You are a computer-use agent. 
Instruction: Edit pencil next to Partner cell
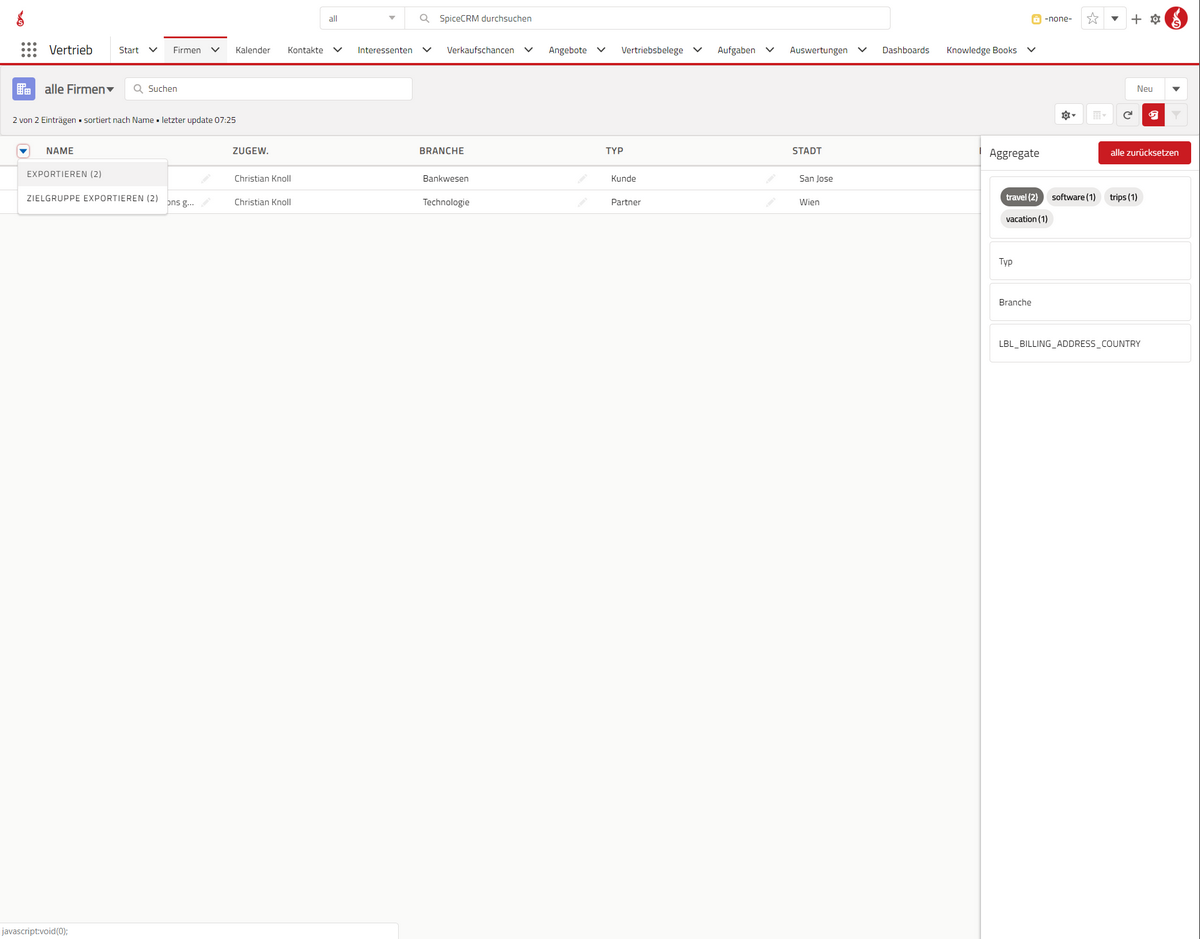click(x=770, y=202)
